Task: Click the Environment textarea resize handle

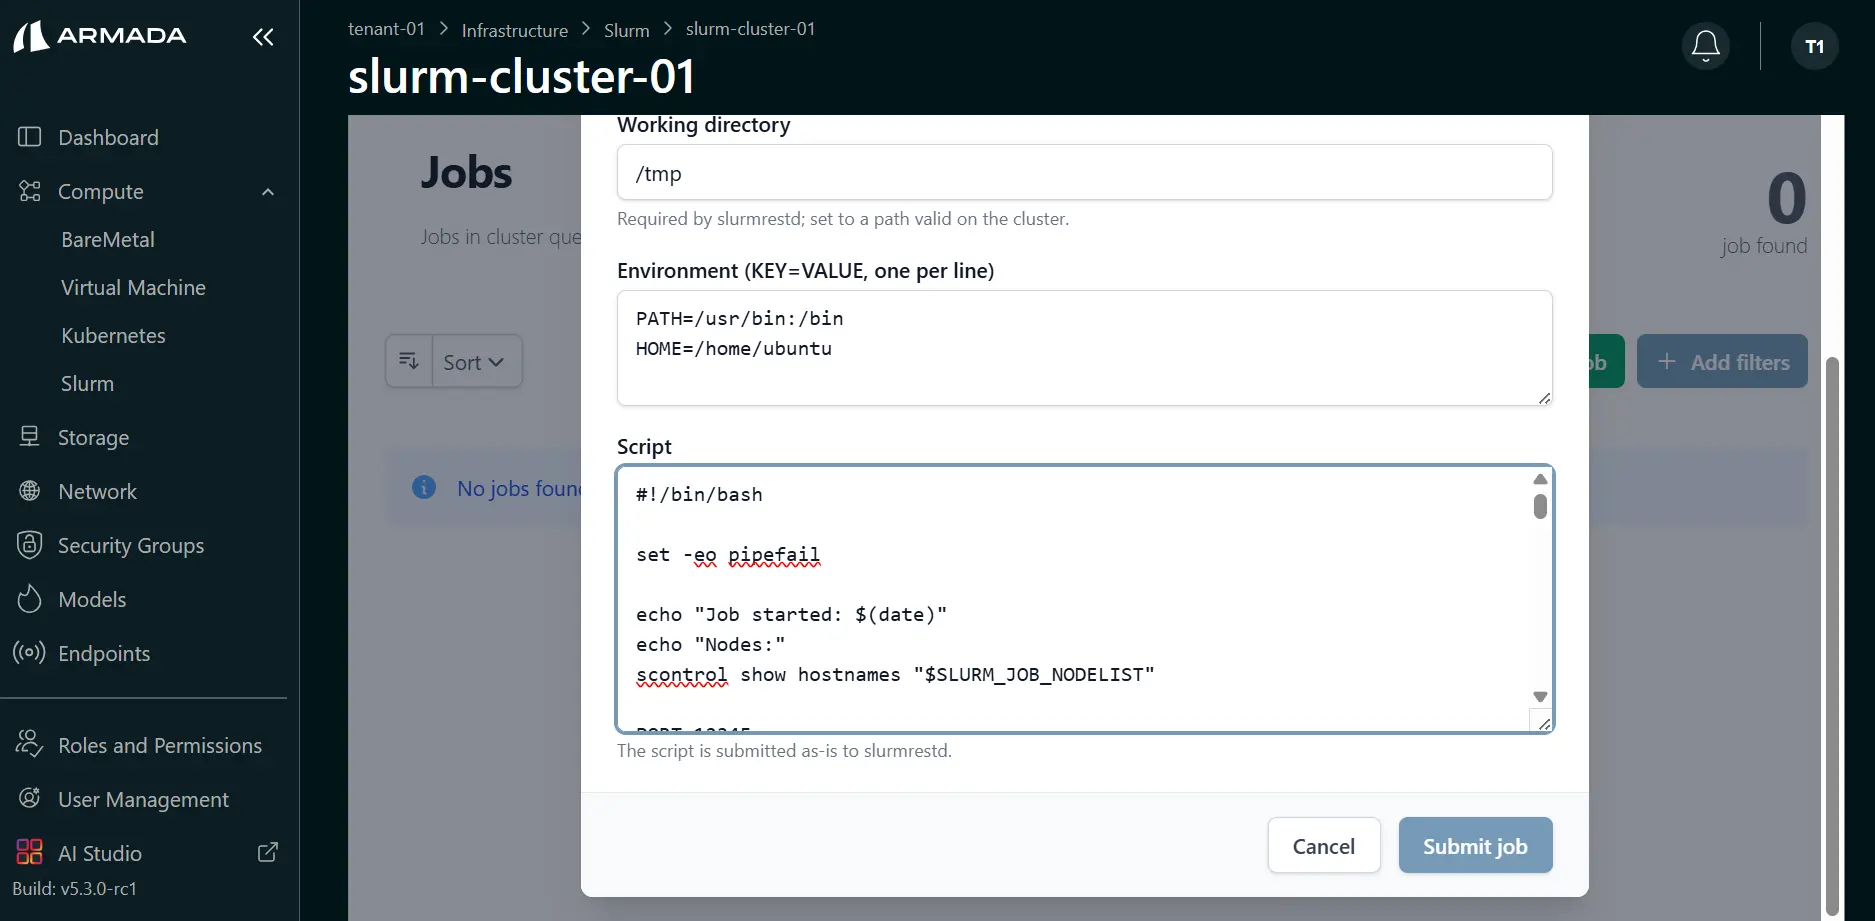Action: [x=1544, y=398]
